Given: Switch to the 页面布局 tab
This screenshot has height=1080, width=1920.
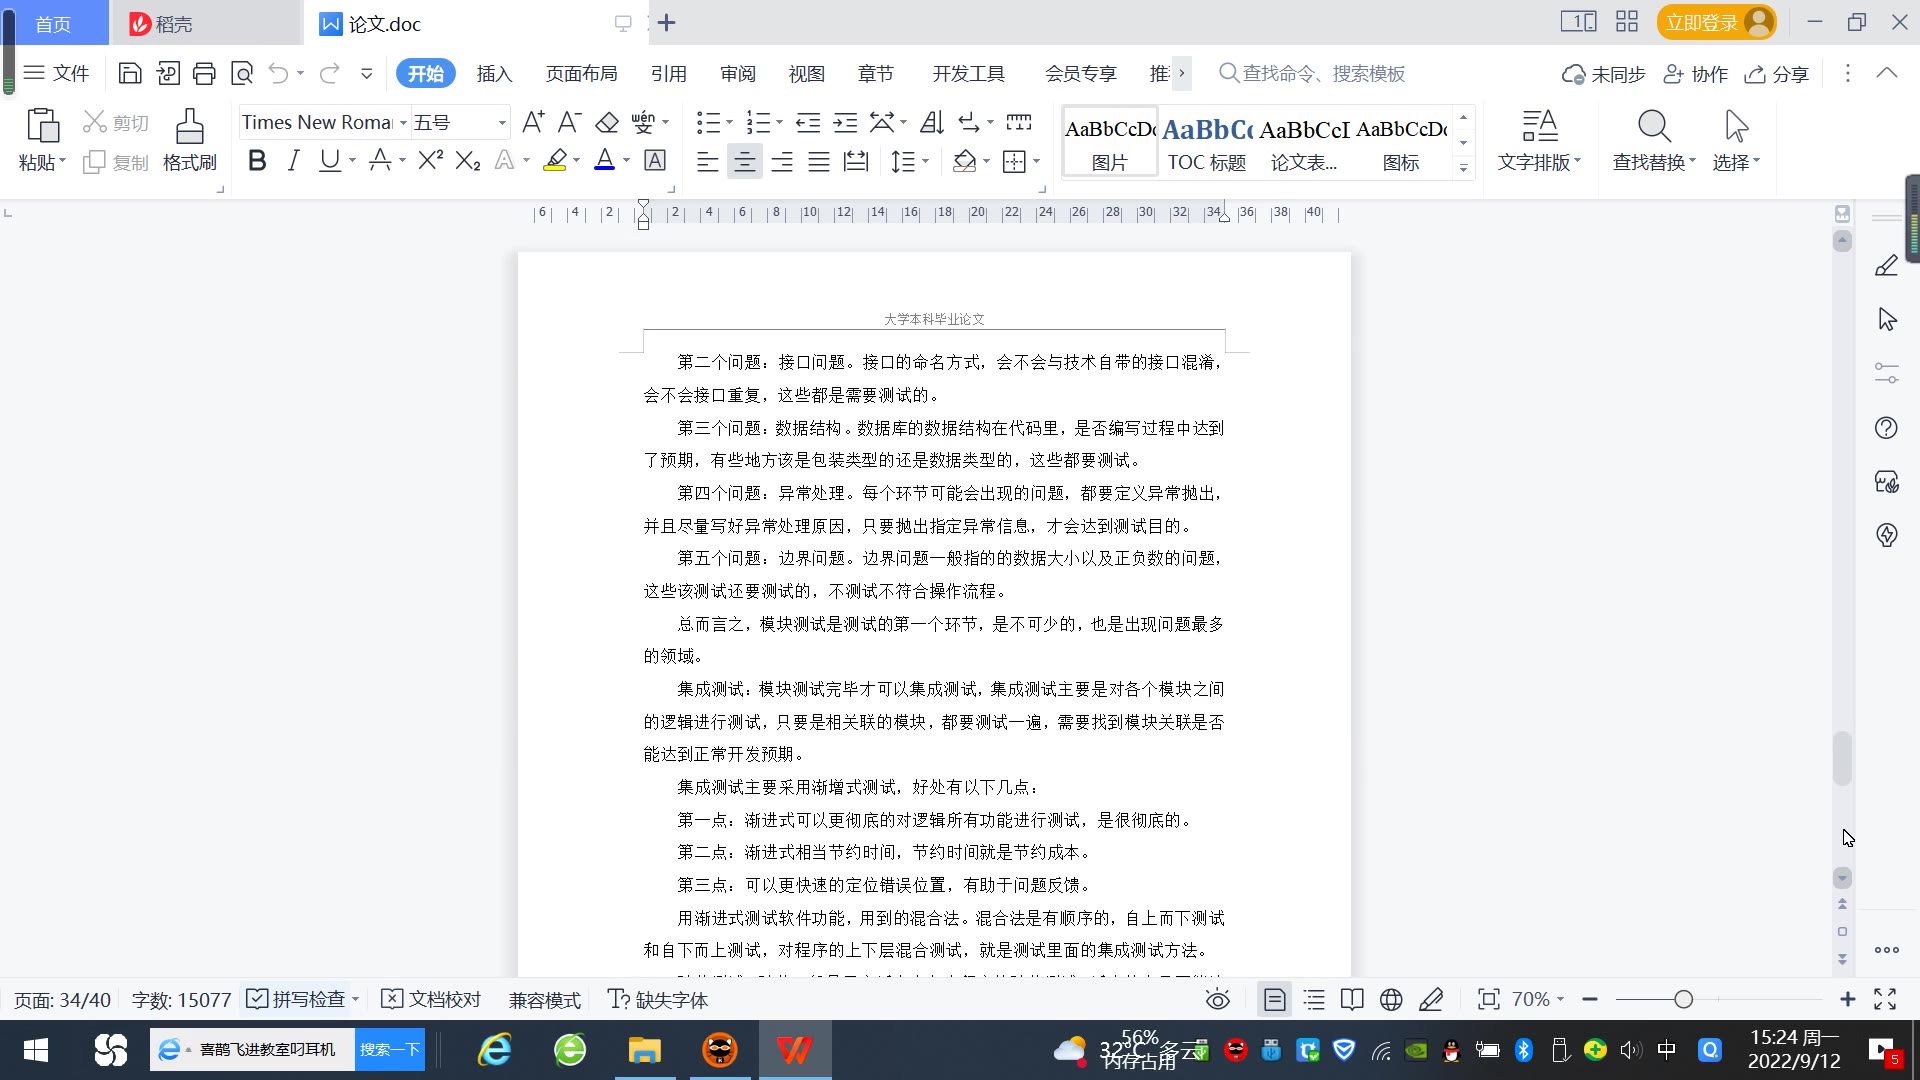Looking at the screenshot, I should click(x=581, y=74).
